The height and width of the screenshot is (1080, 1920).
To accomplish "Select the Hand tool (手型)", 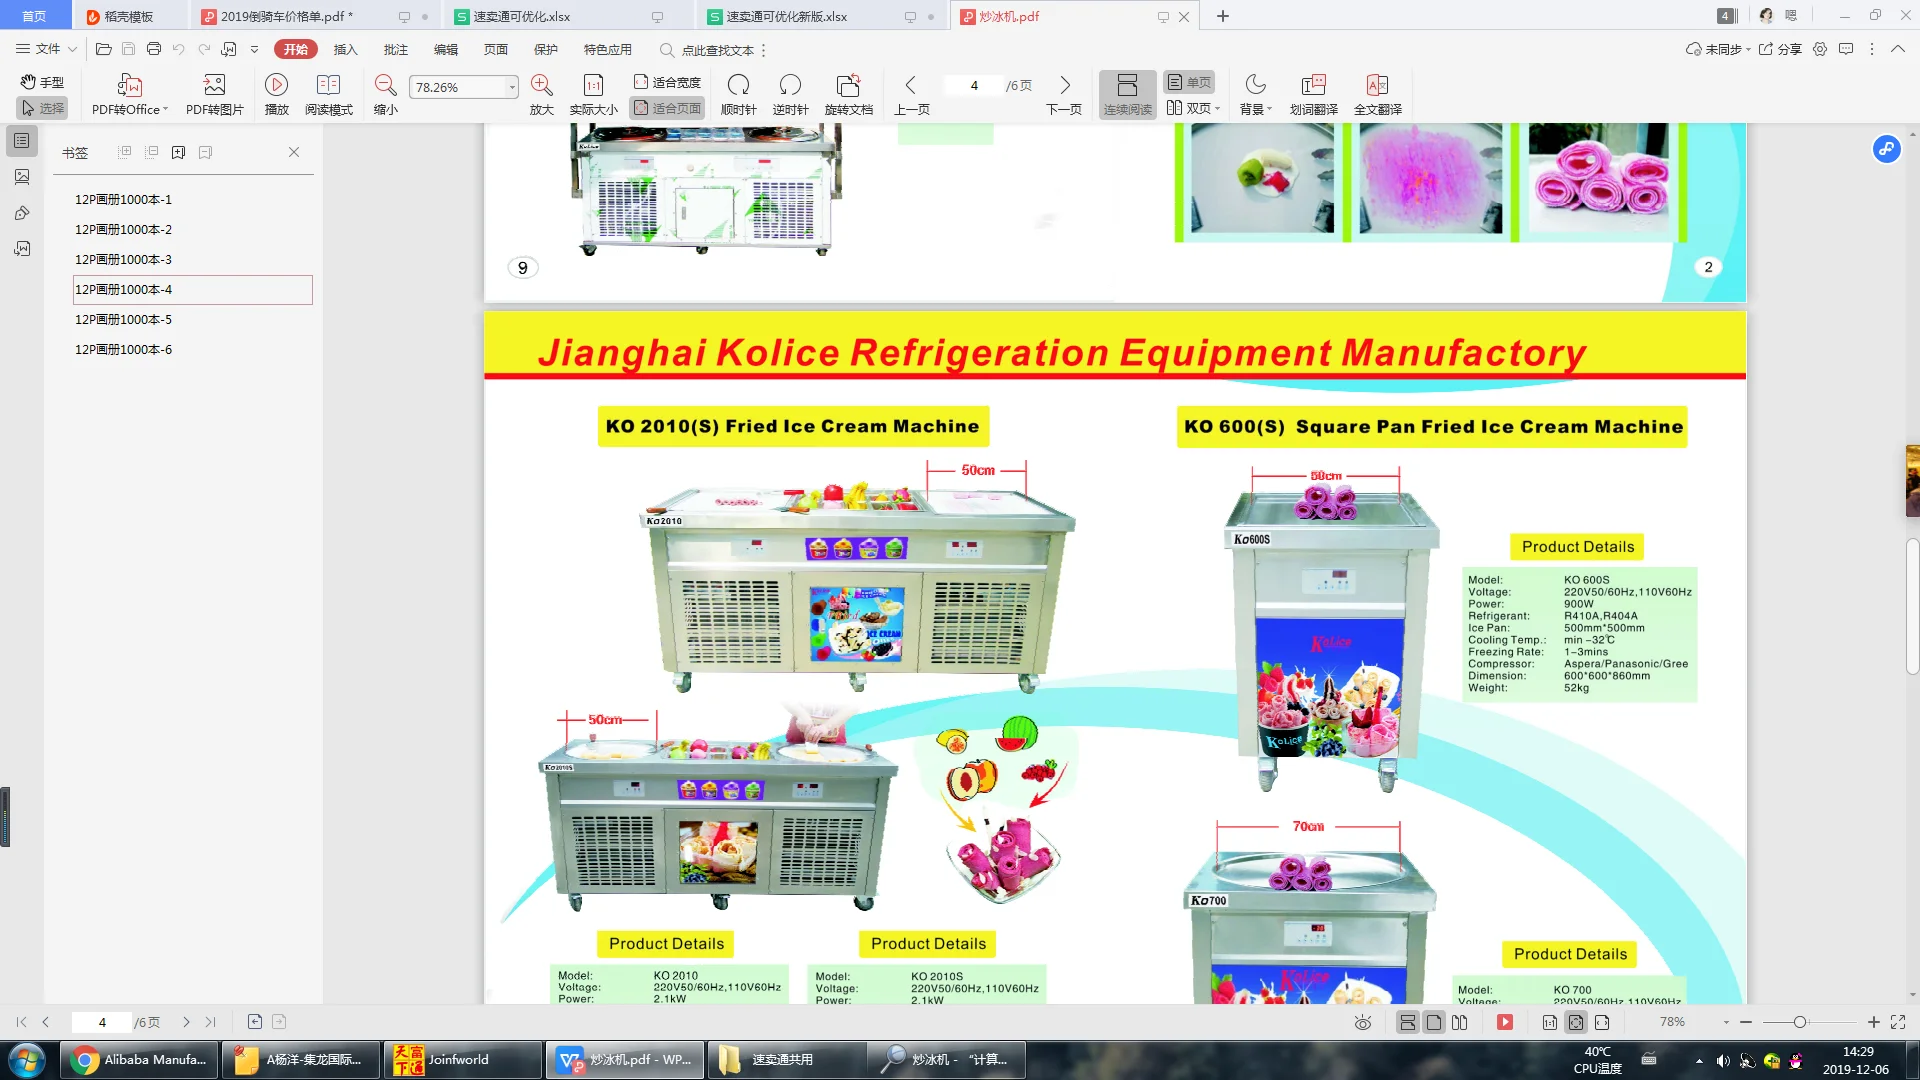I will pos(42,82).
